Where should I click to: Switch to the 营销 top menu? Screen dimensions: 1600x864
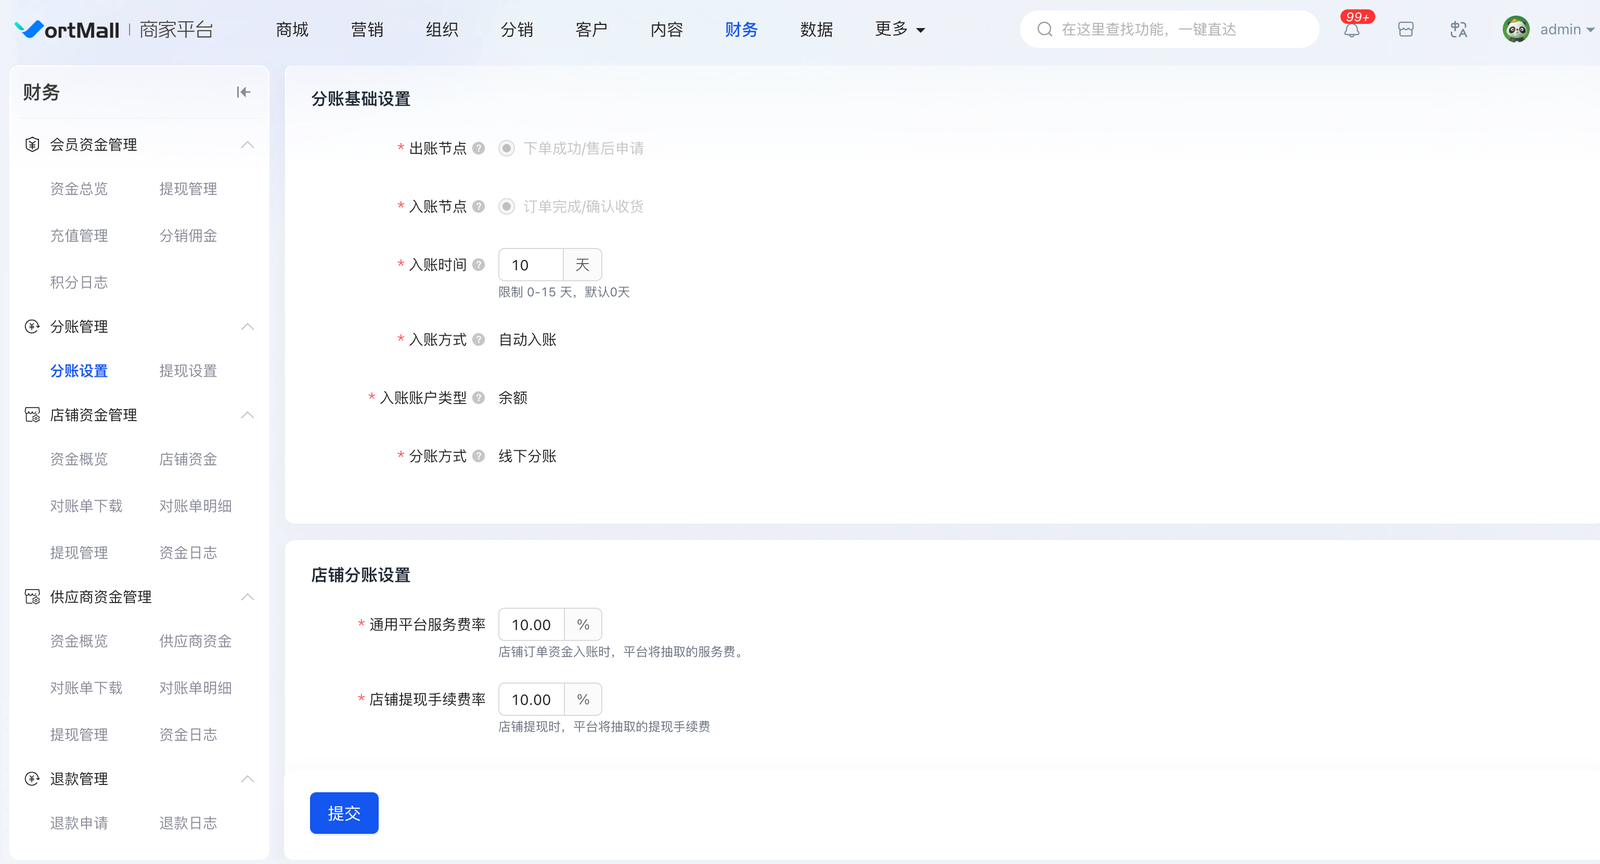pos(367,30)
